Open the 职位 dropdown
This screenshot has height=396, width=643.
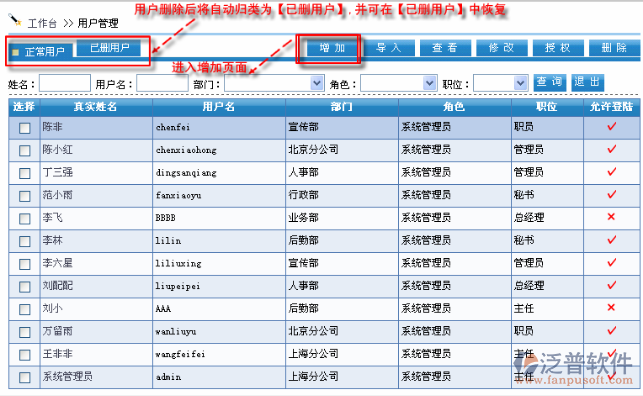tap(501, 83)
